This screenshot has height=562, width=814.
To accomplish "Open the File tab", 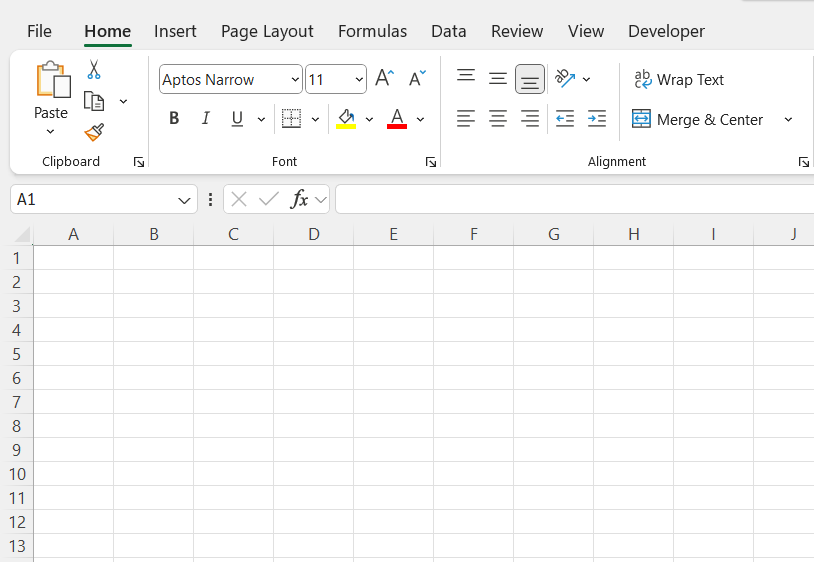I will tap(39, 31).
